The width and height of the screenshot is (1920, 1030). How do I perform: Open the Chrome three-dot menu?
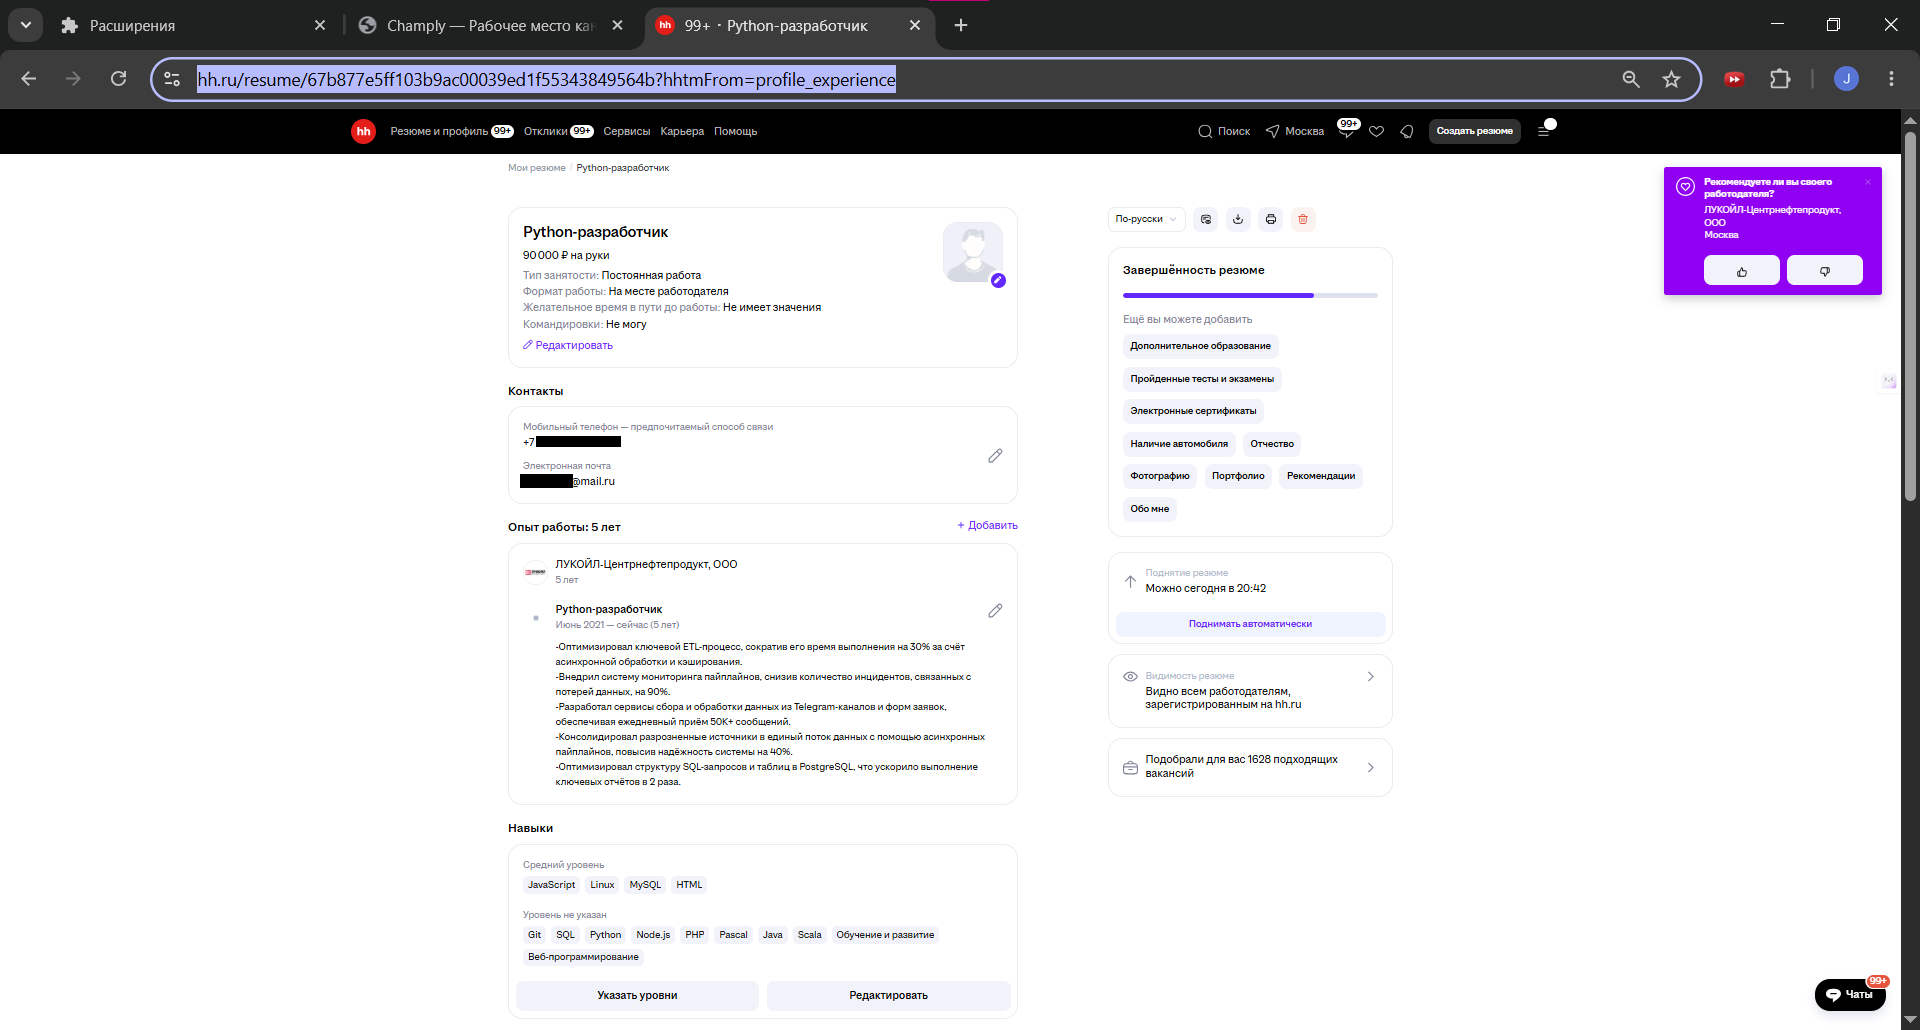[1891, 79]
